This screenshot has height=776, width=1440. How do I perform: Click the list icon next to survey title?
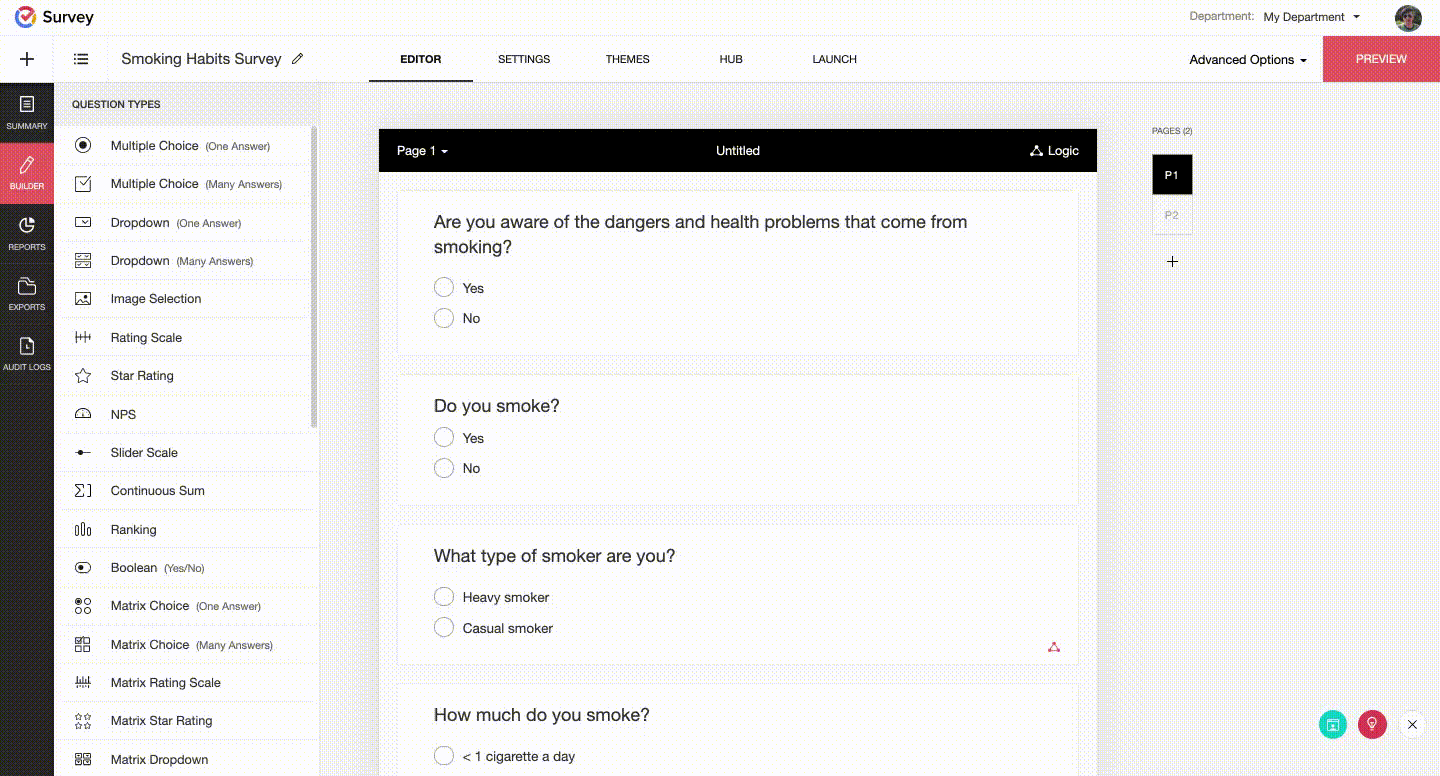click(81, 59)
